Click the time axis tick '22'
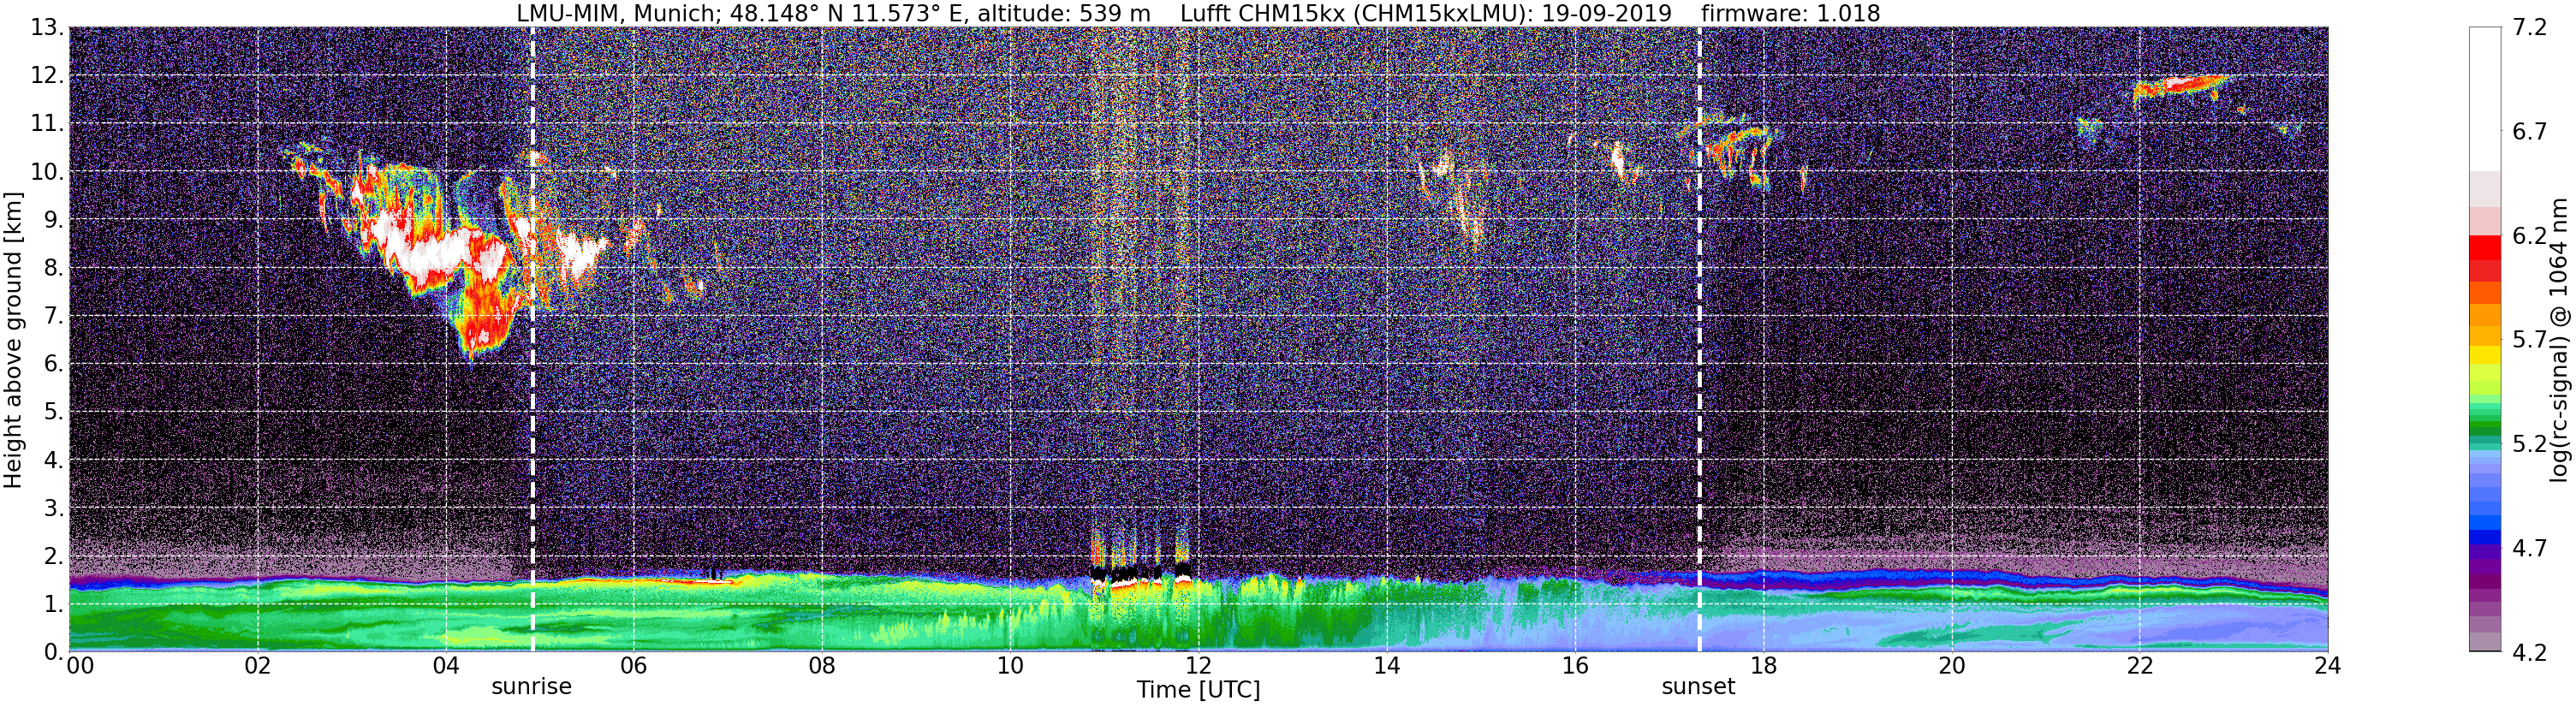The height and width of the screenshot is (707, 2576). pyautogui.click(x=2139, y=666)
